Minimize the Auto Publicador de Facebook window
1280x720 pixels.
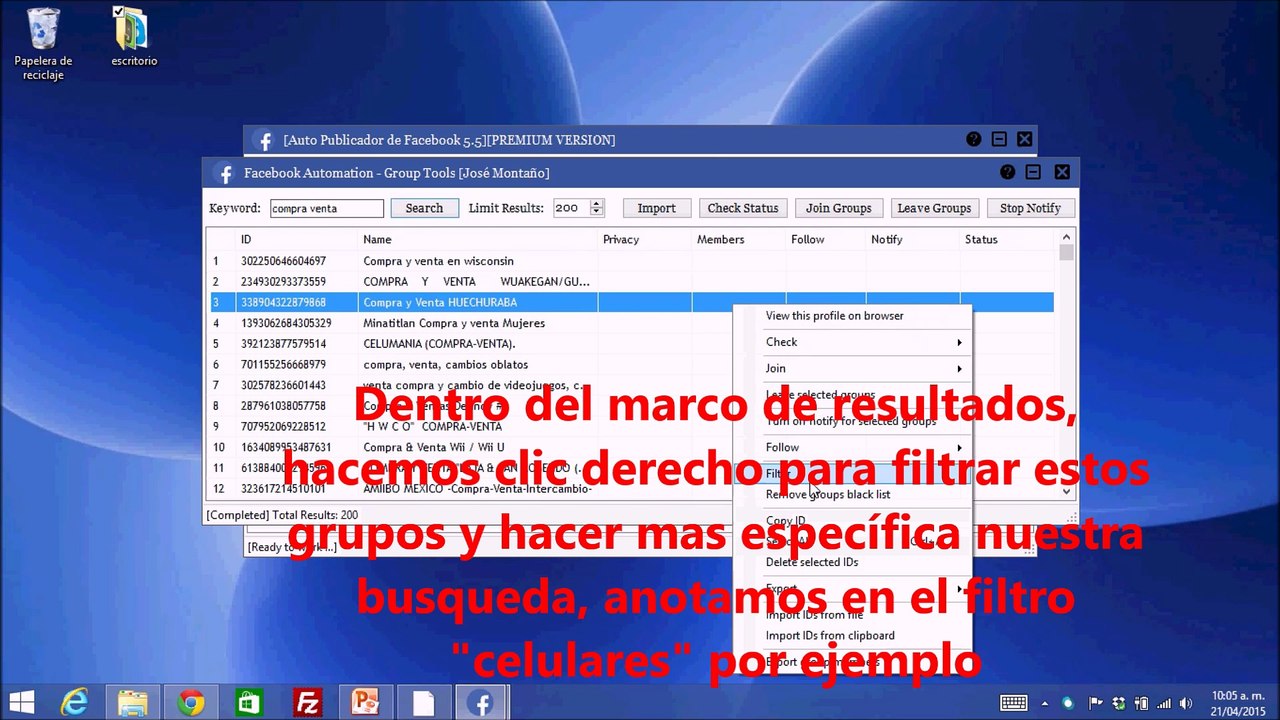point(999,140)
